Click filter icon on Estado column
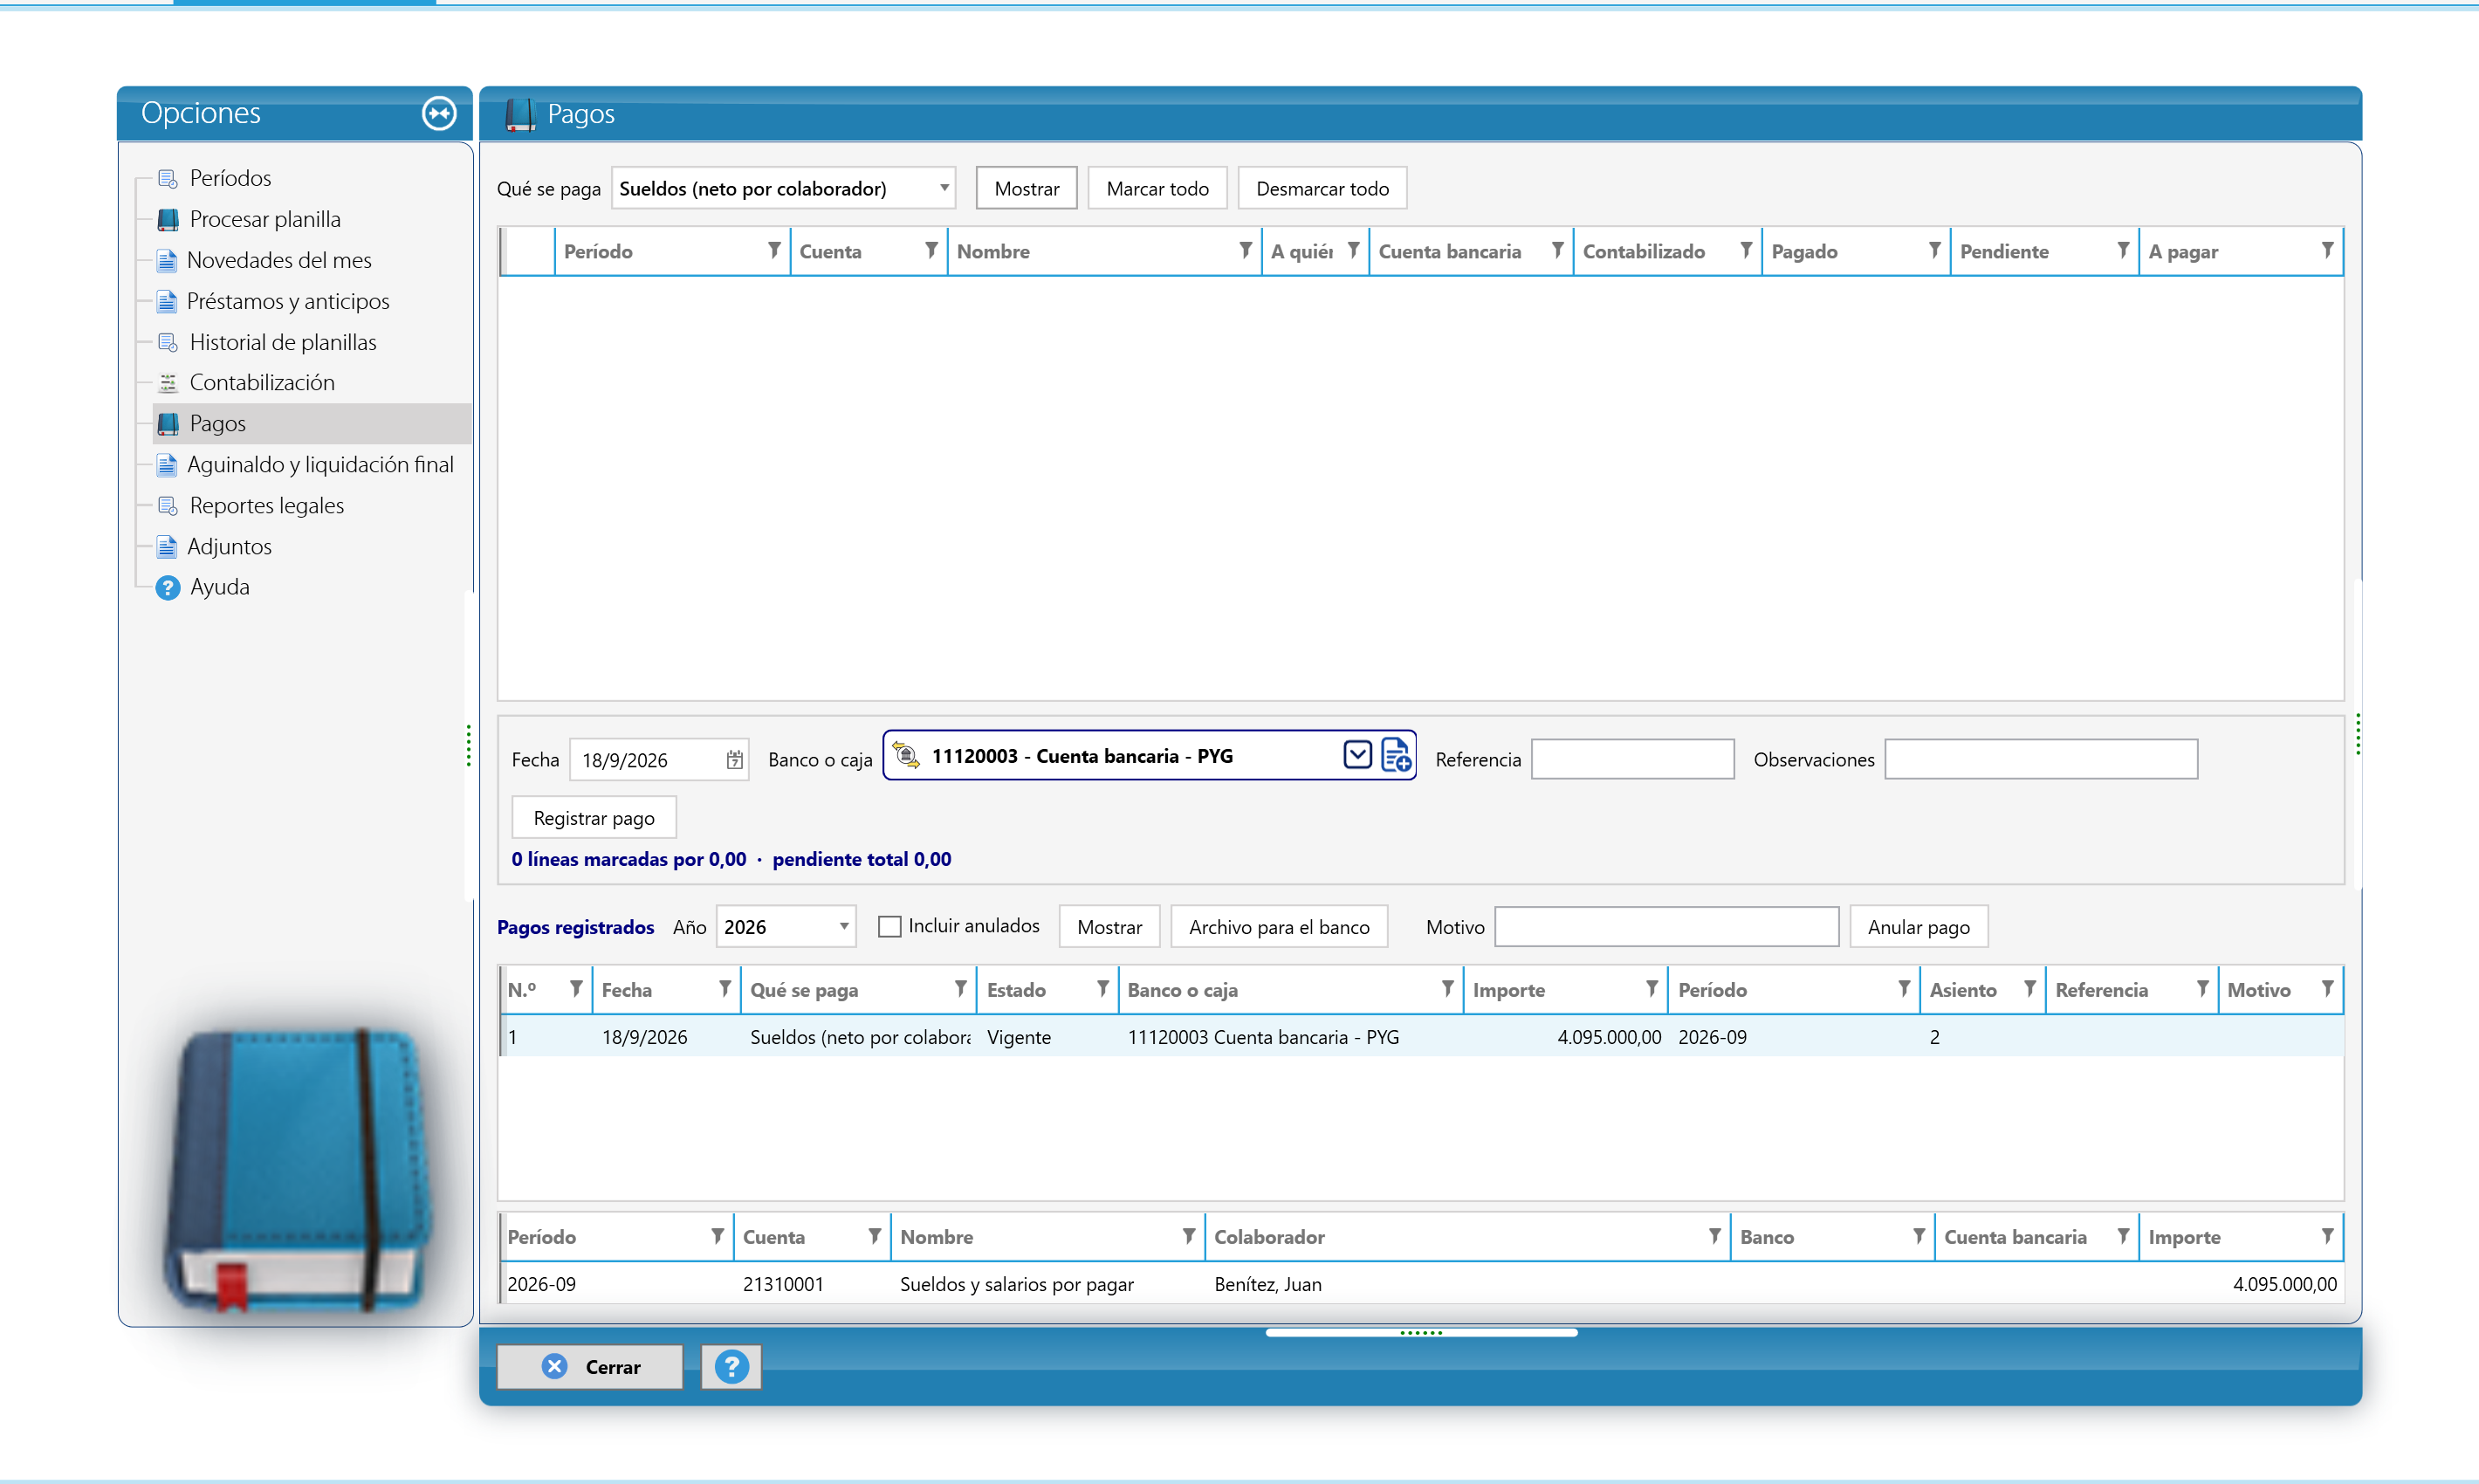2479x1484 pixels. point(1102,988)
